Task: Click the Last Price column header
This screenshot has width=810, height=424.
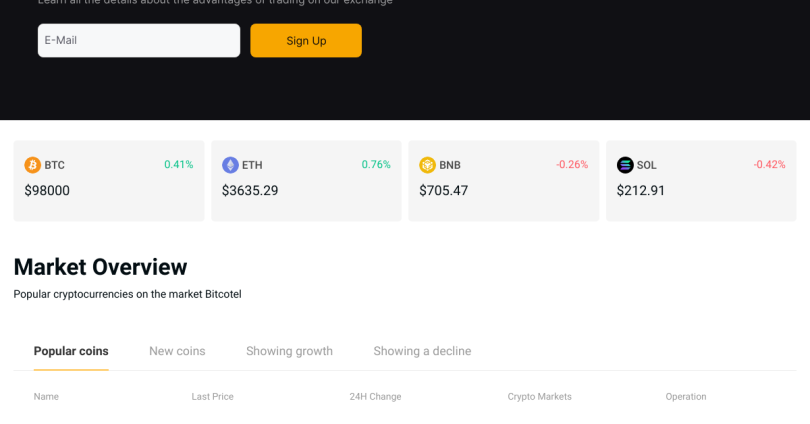Action: point(212,397)
